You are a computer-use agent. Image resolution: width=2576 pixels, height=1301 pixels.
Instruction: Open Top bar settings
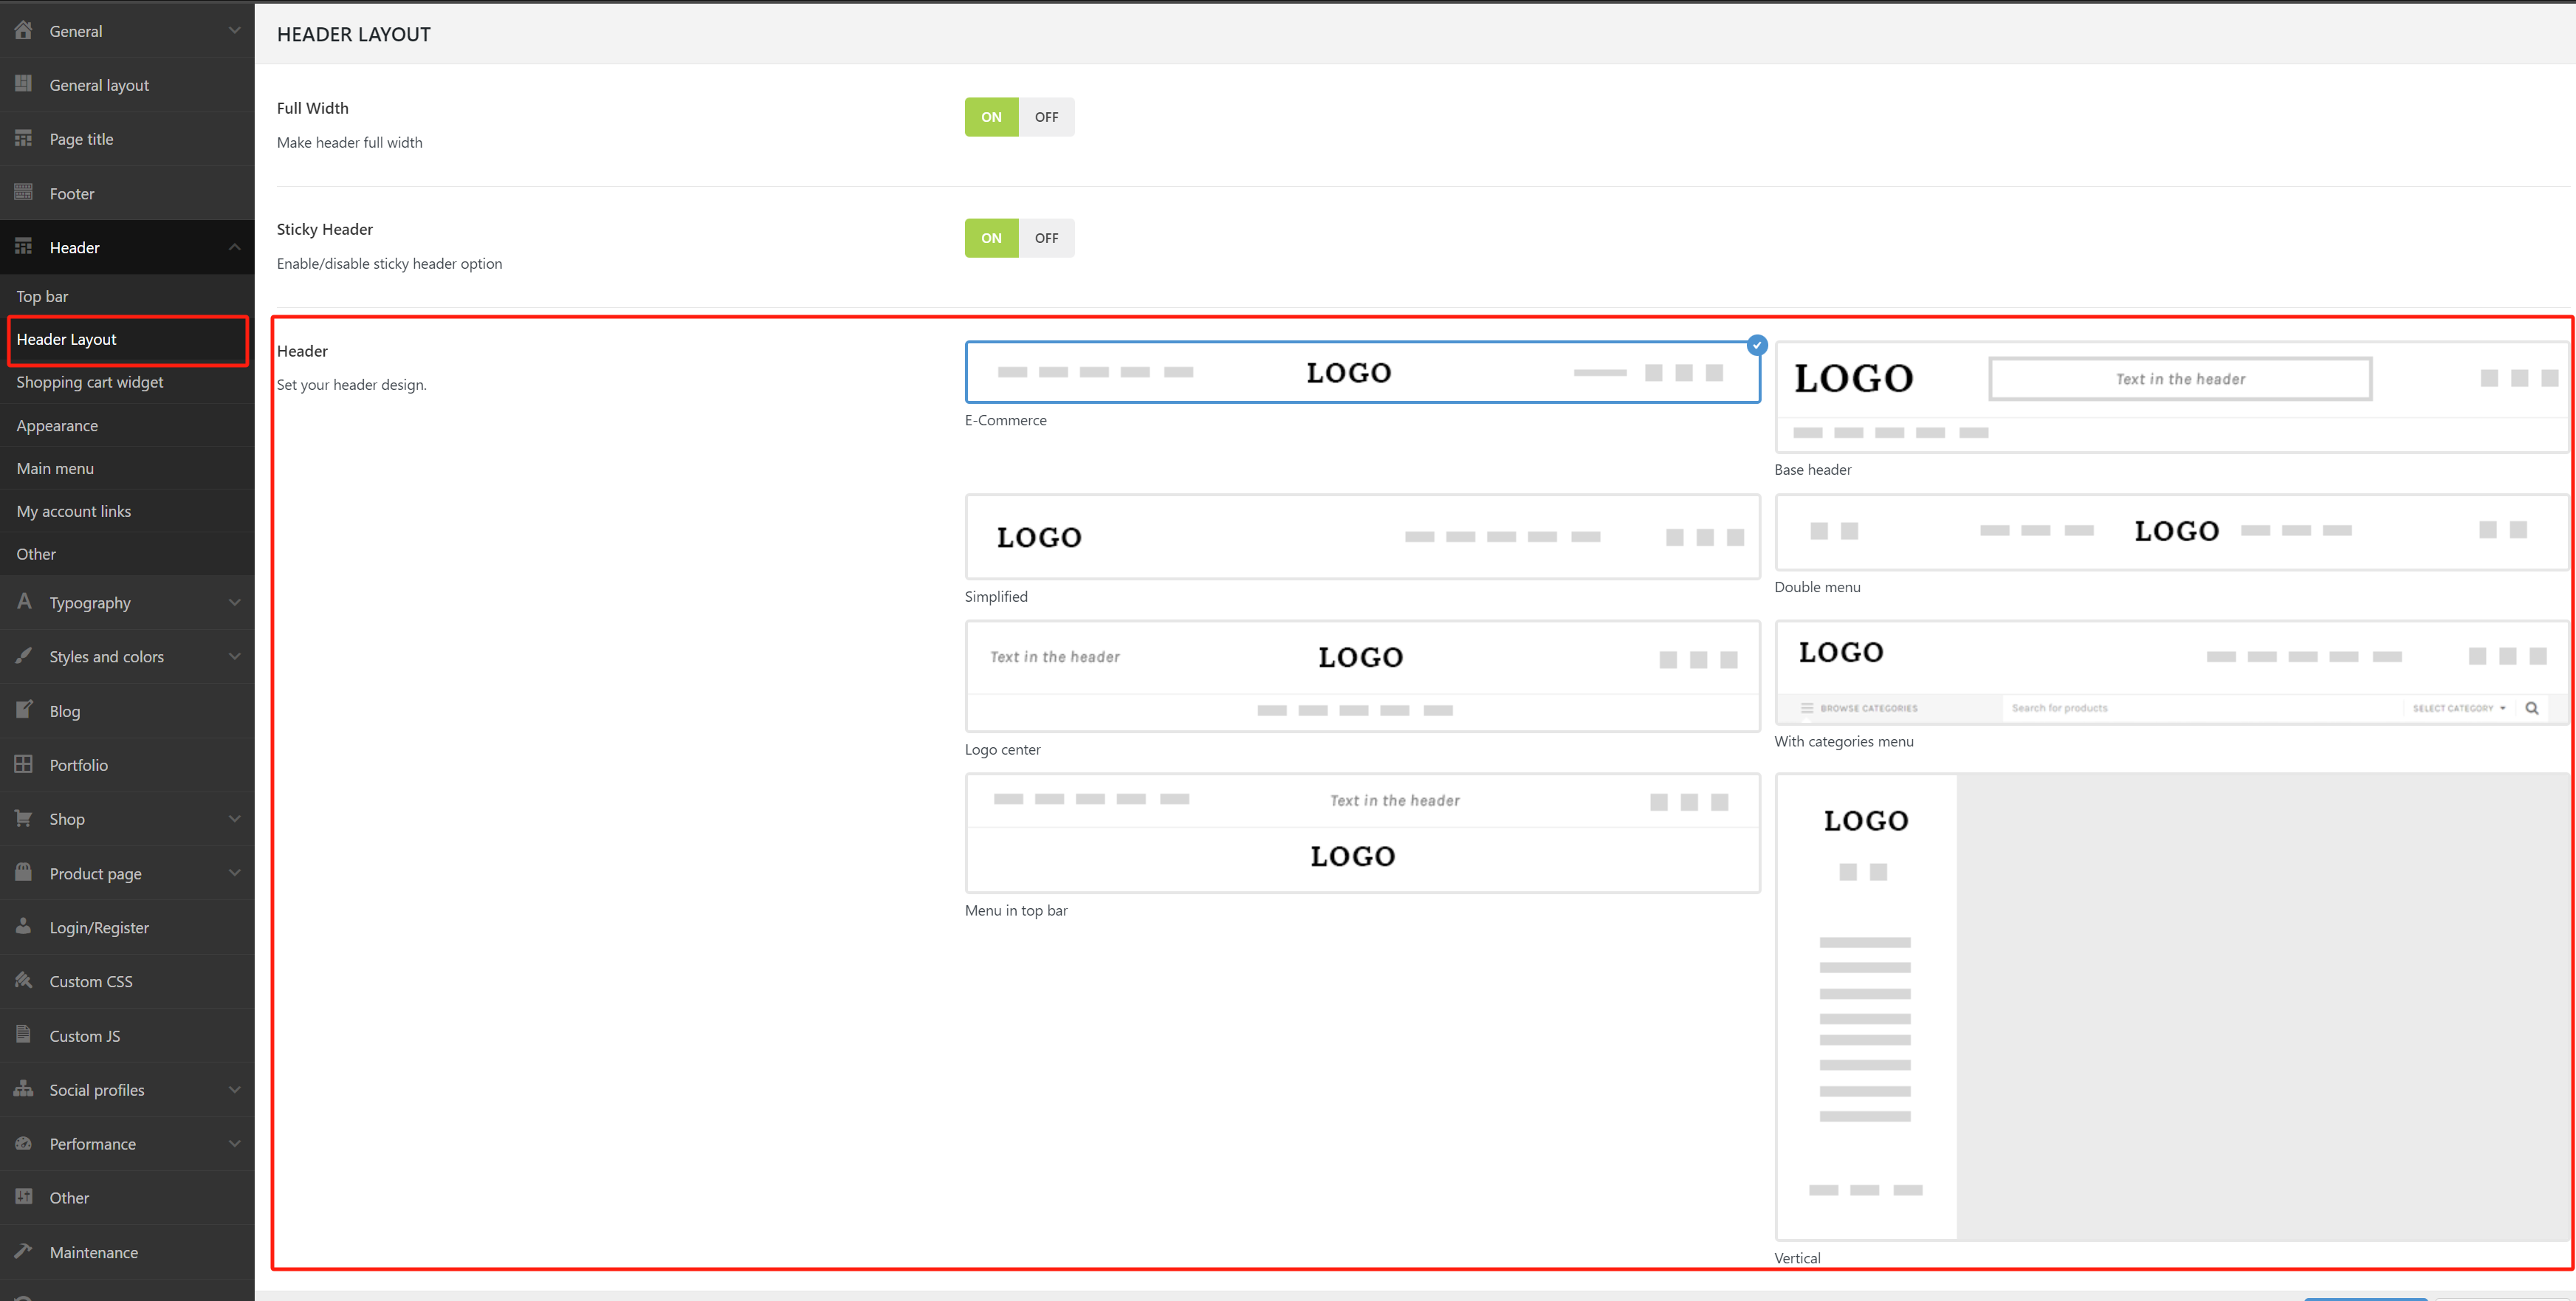click(42, 296)
